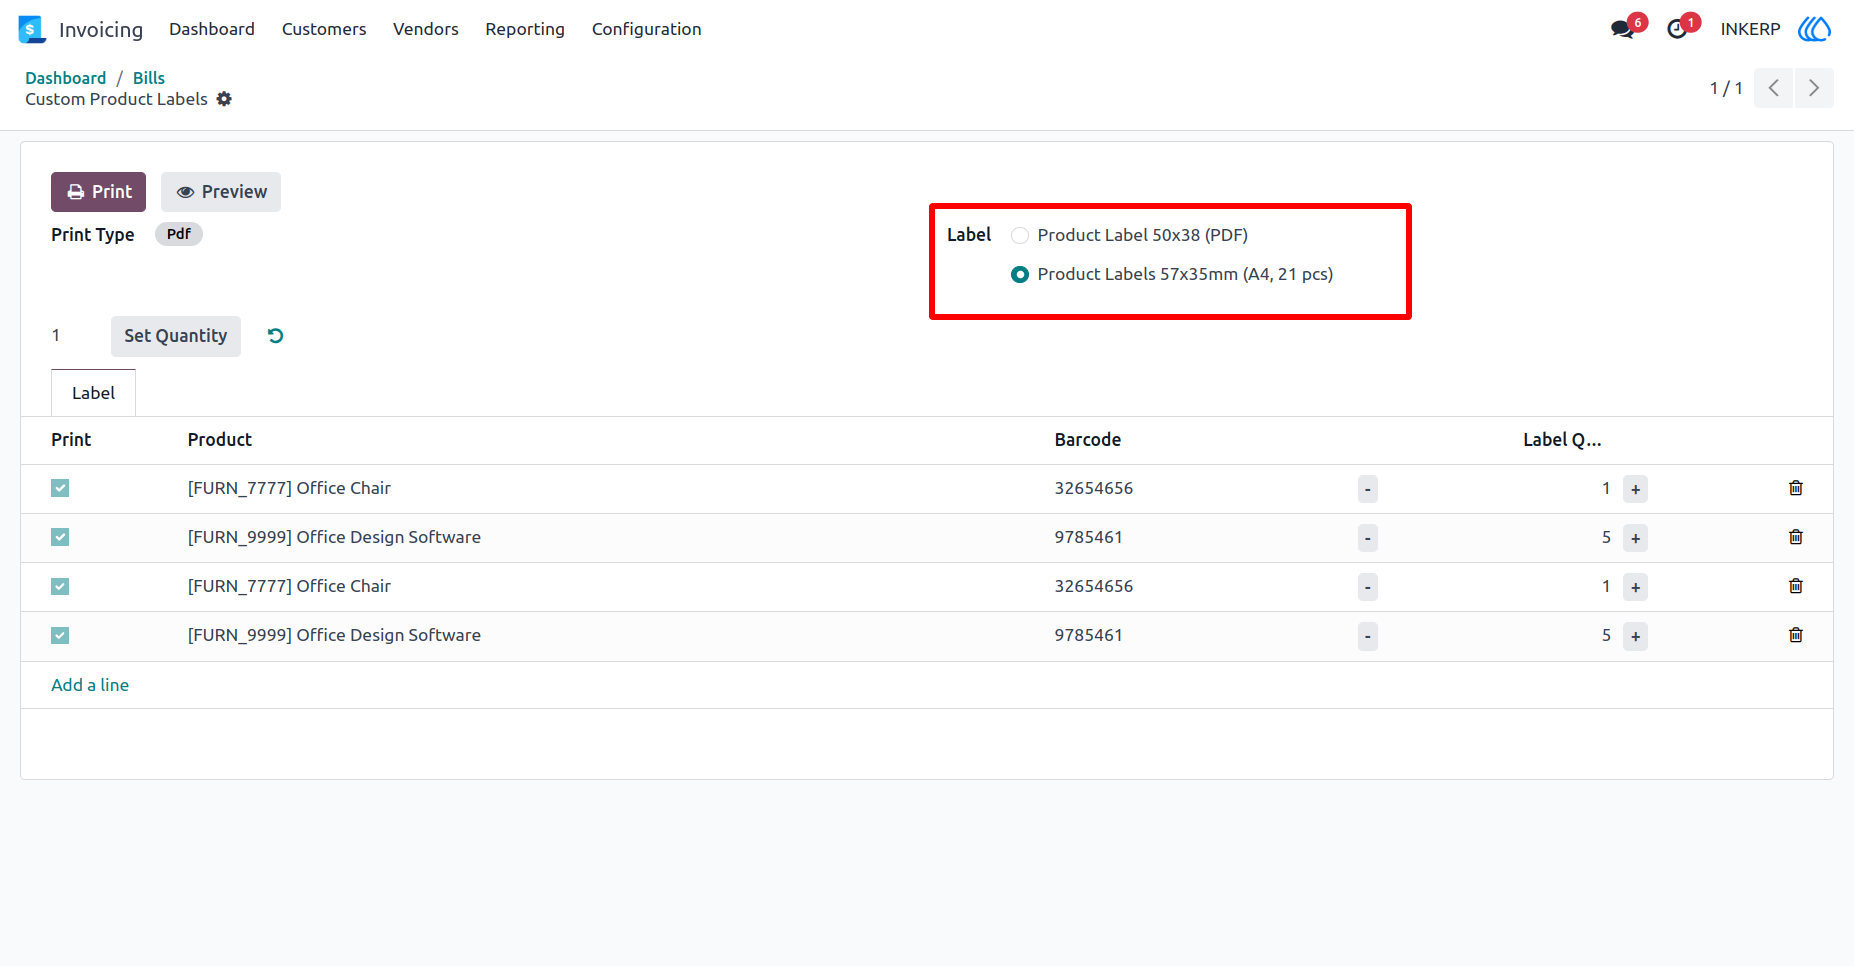Open the gear next to Custom Product Labels
This screenshot has height=966, width=1854.
coord(224,99)
